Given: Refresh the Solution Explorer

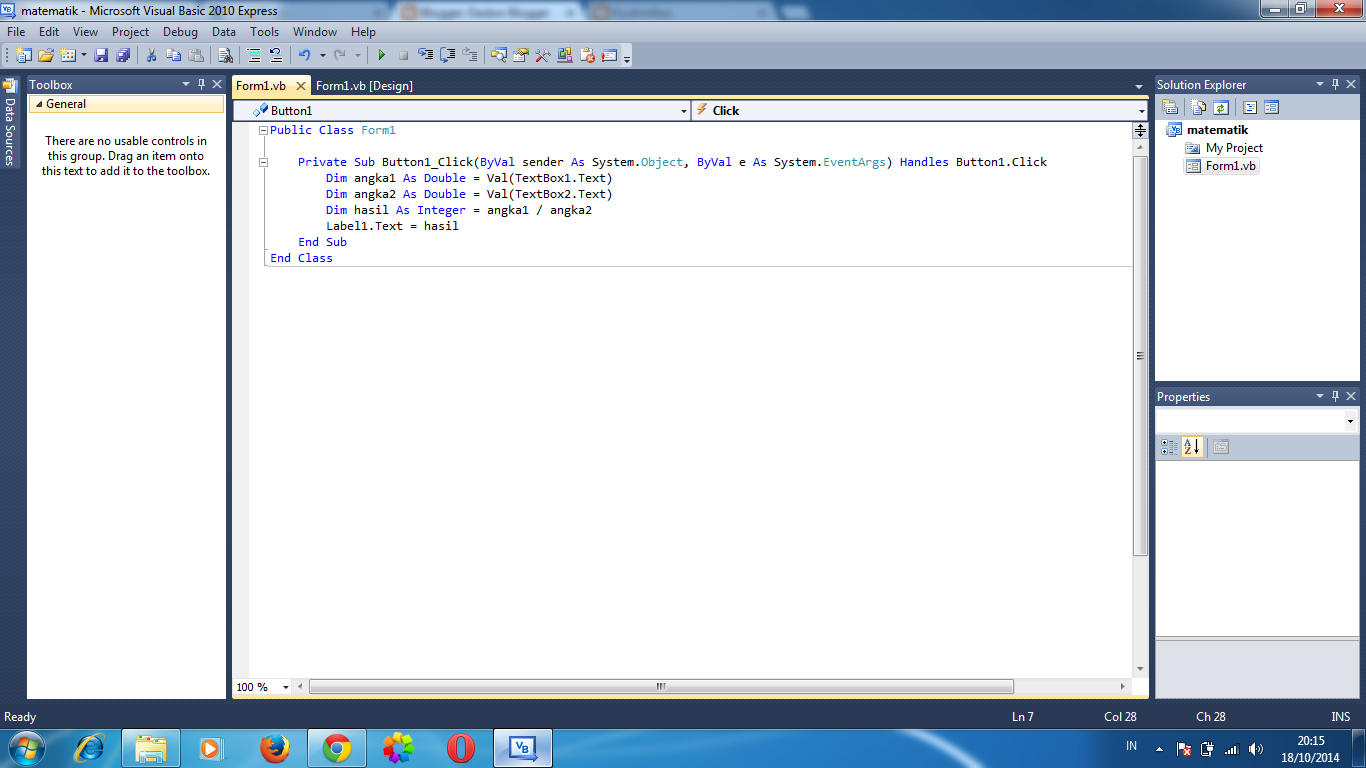Looking at the screenshot, I should 1221,107.
